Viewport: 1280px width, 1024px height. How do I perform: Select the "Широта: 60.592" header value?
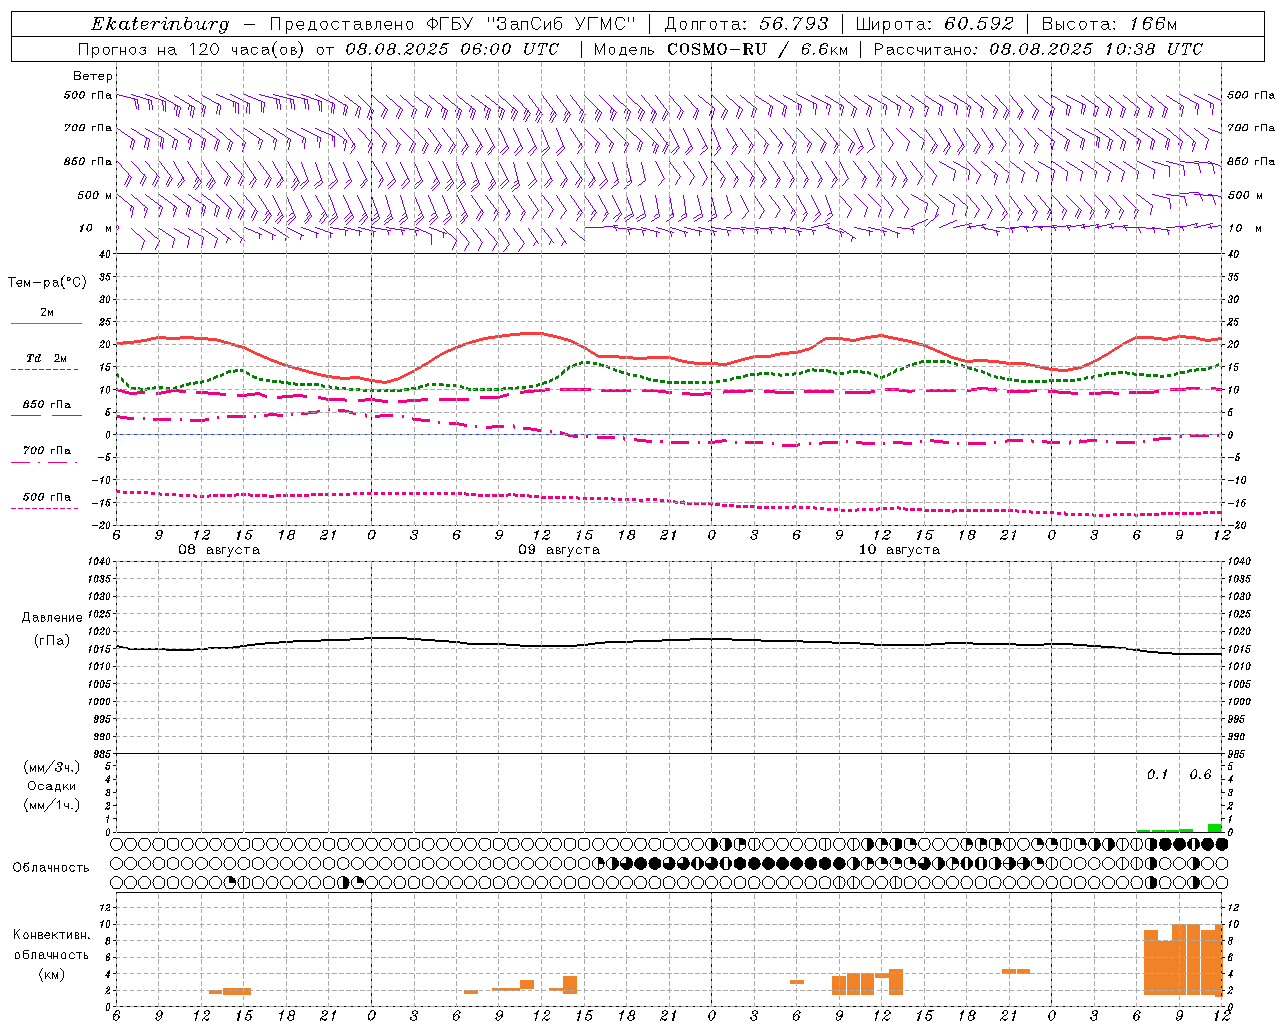tap(935, 24)
